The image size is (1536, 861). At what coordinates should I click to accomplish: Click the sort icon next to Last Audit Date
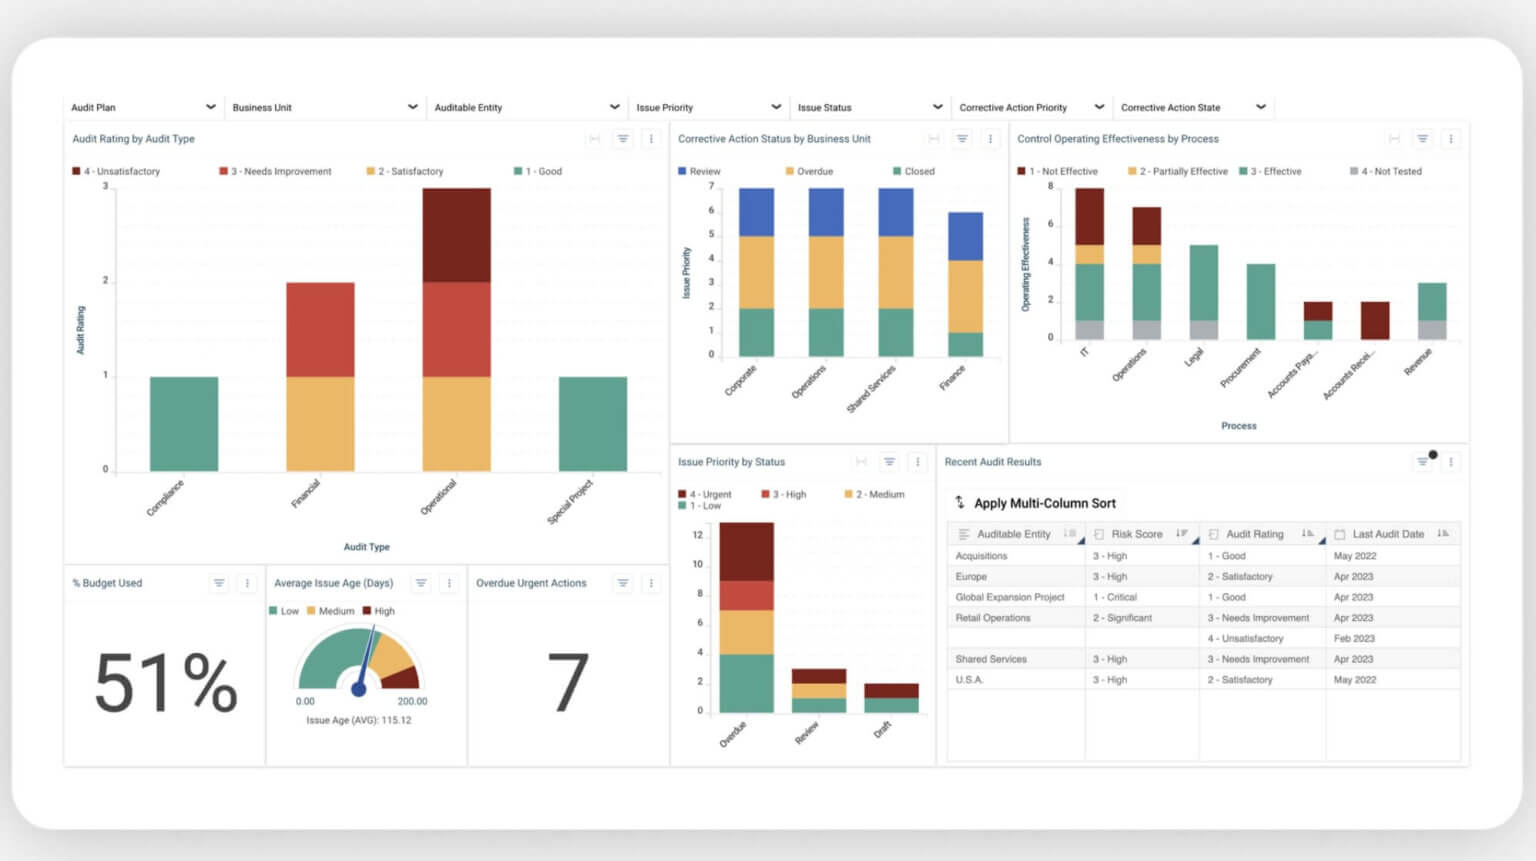click(x=1442, y=533)
